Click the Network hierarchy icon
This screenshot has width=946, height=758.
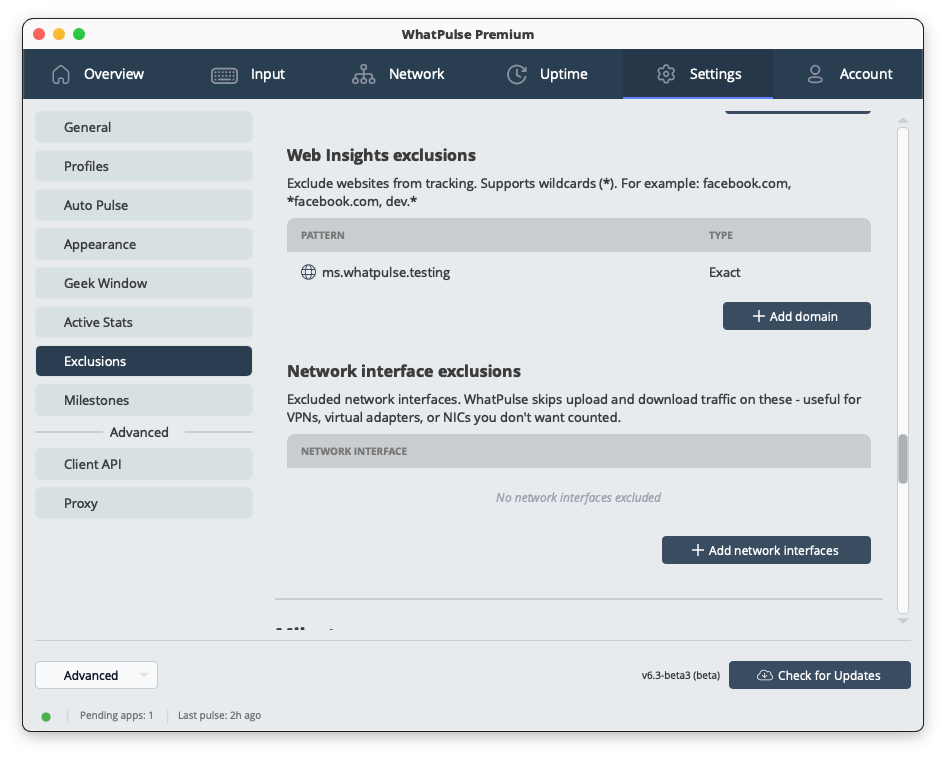[364, 74]
